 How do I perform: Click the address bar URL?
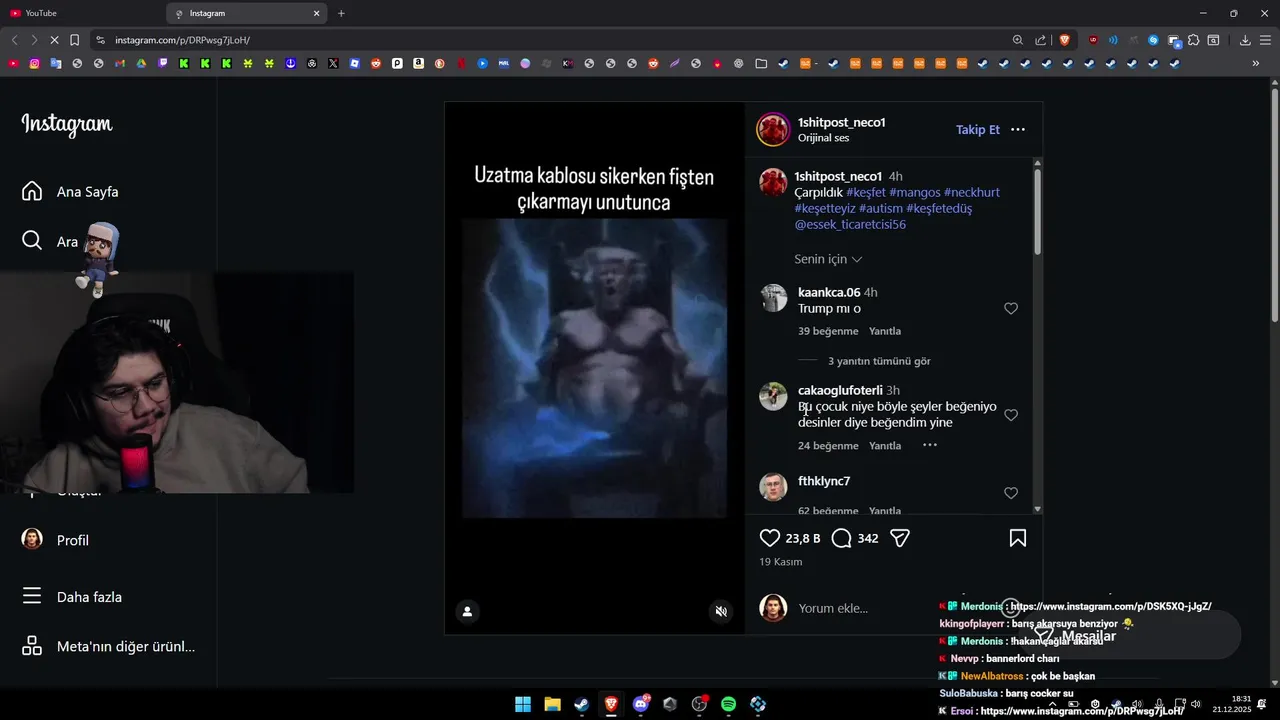tap(182, 40)
